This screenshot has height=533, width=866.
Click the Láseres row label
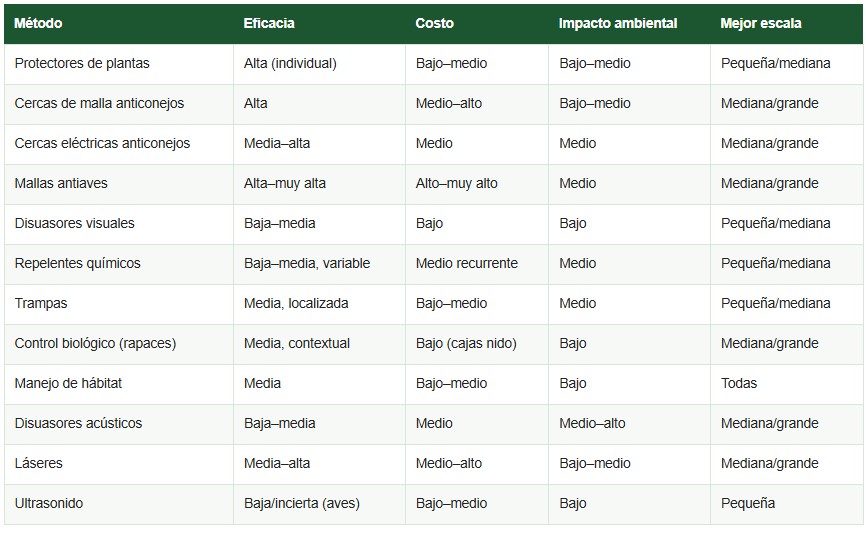(119, 465)
